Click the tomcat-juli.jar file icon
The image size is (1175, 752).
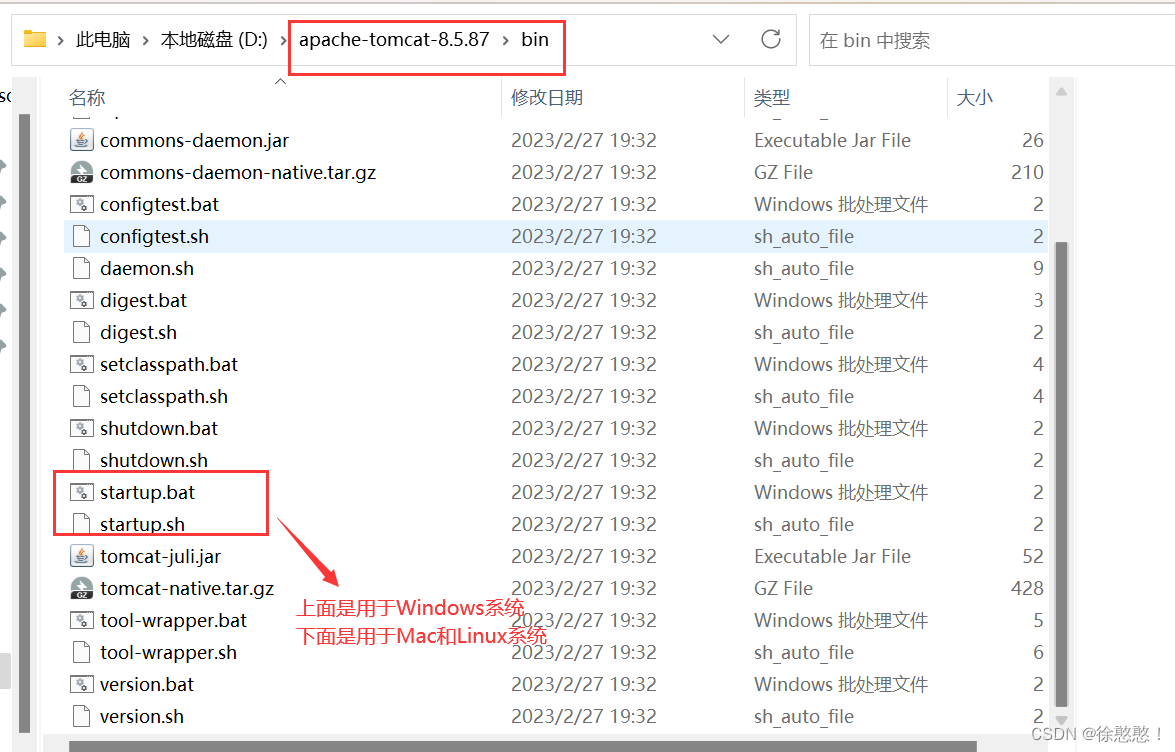click(81, 556)
